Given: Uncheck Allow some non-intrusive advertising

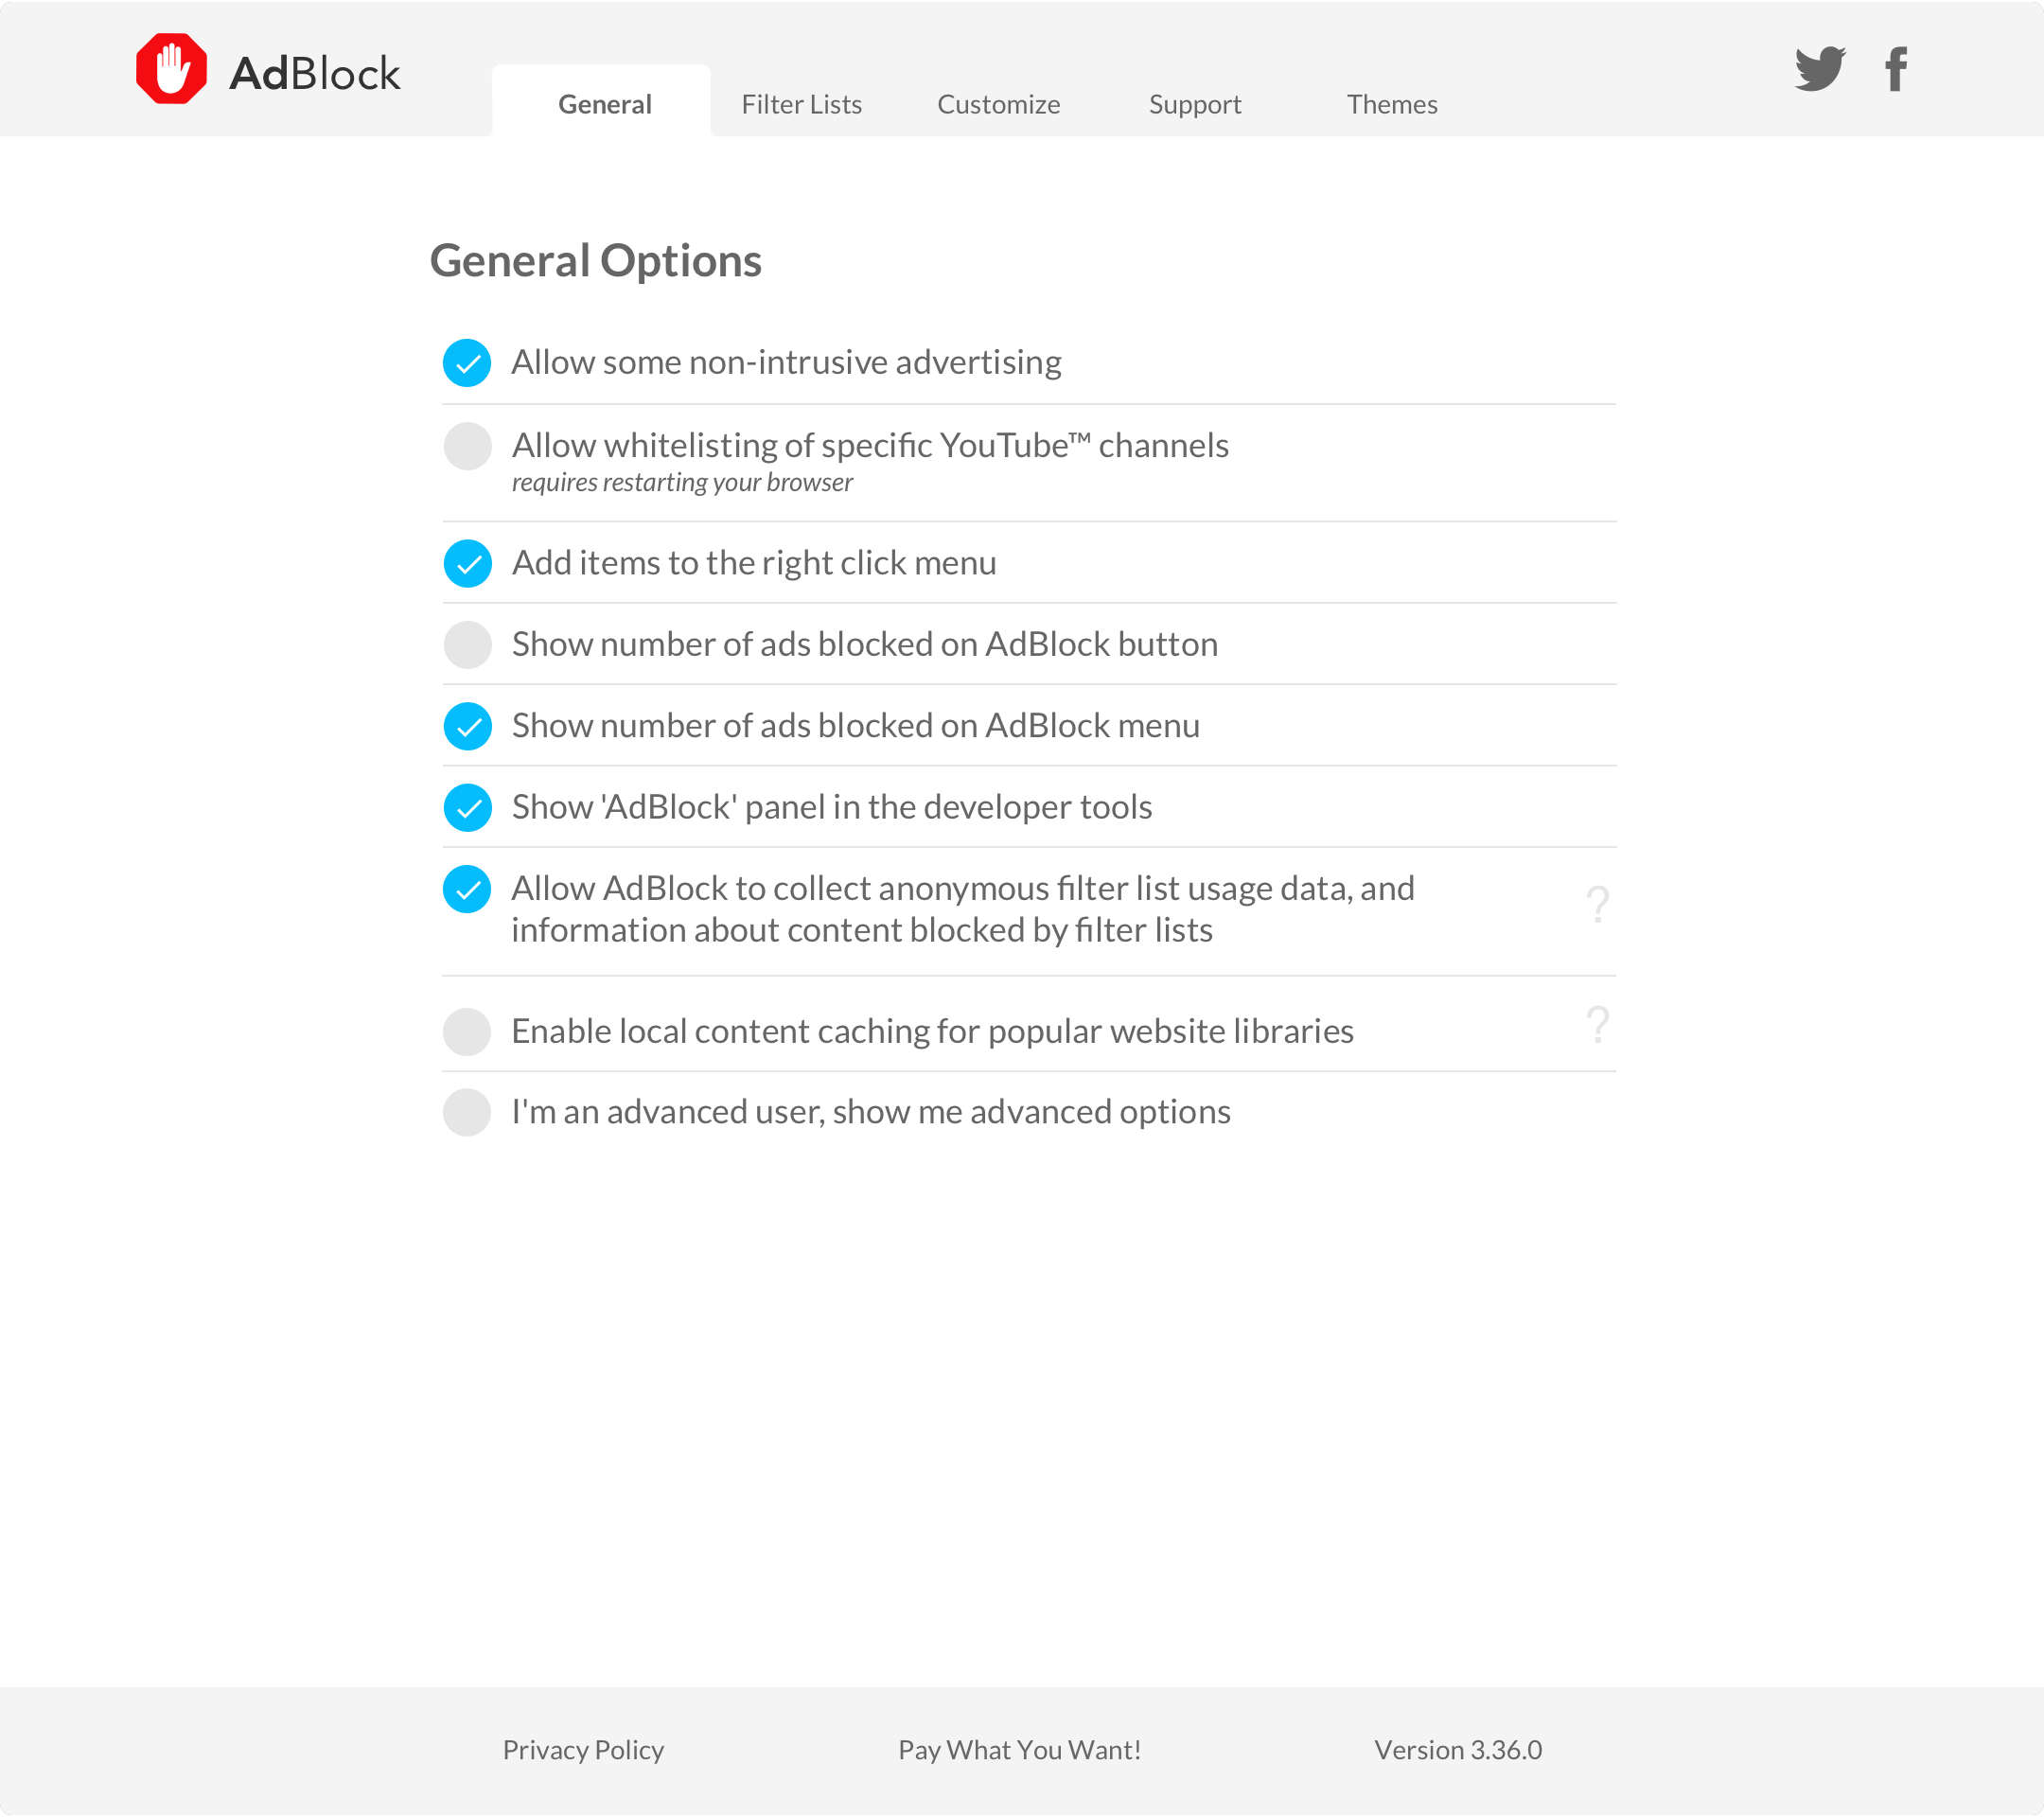Looking at the screenshot, I should [x=467, y=363].
